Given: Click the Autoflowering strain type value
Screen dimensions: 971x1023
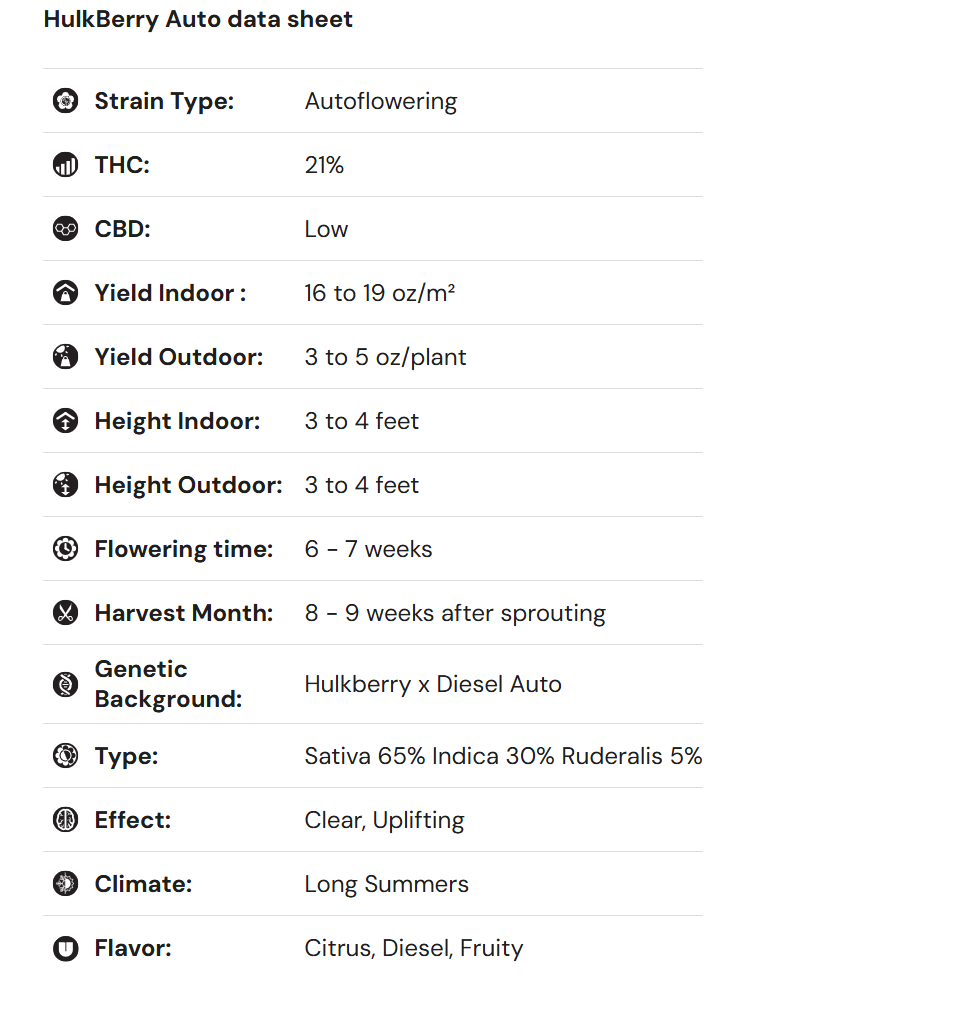Looking at the screenshot, I should 380,101.
